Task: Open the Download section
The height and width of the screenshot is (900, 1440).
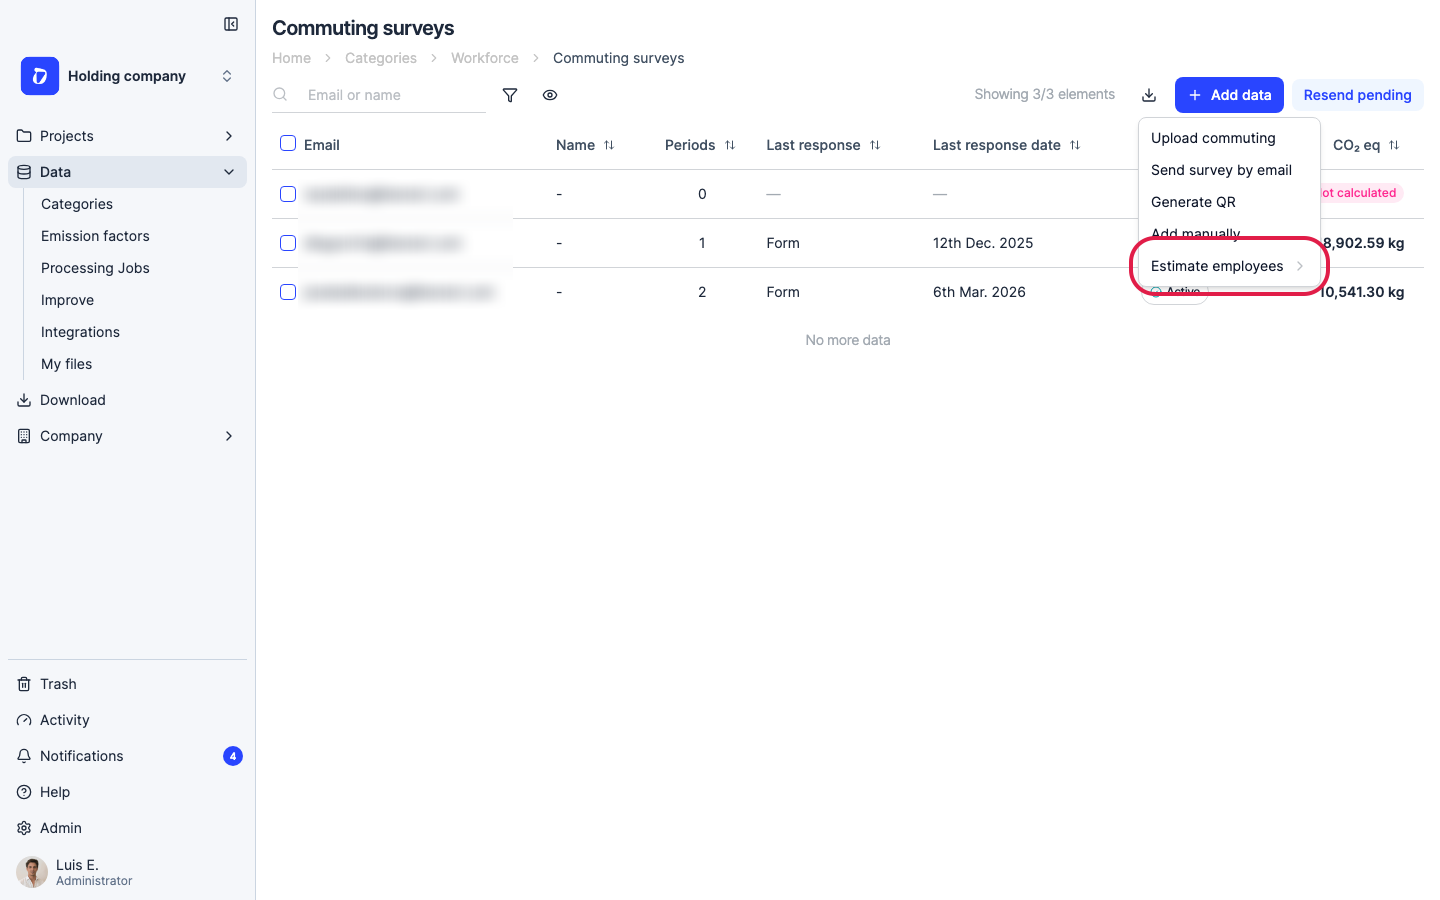Action: pyautogui.click(x=72, y=400)
